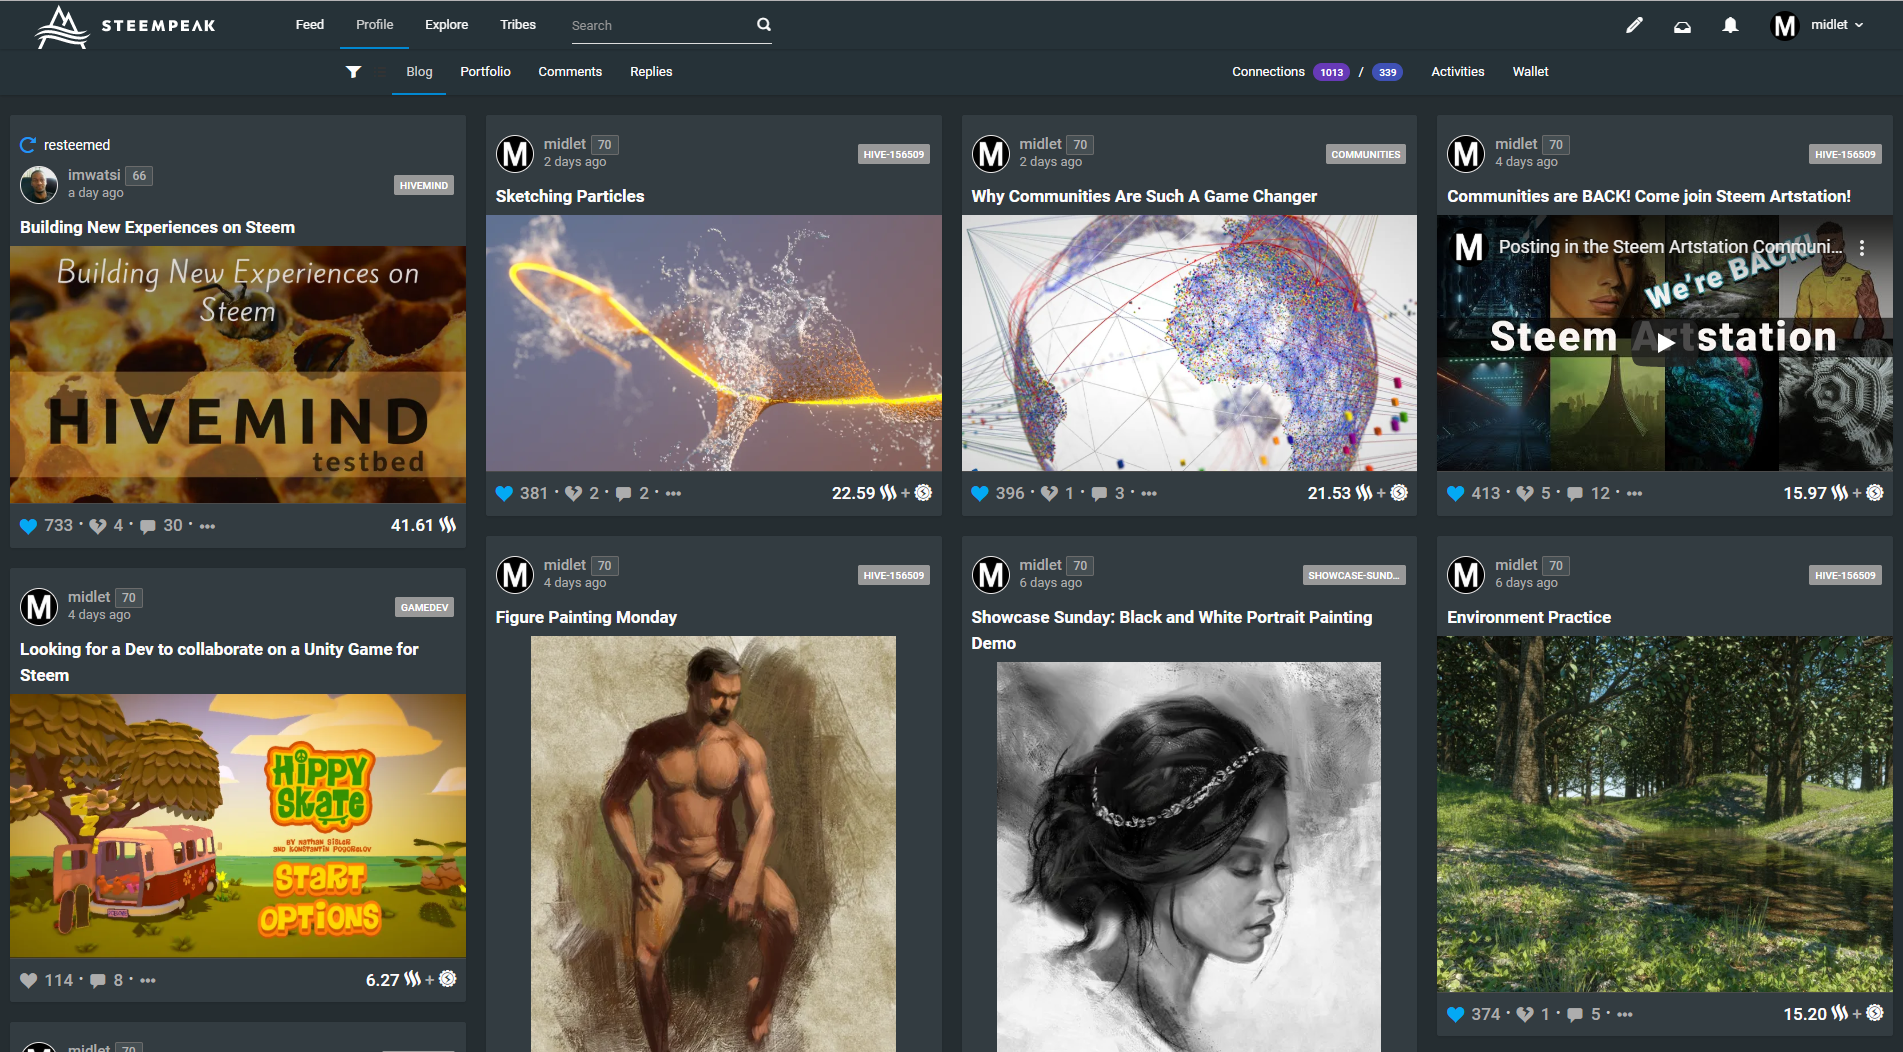Switch to the Replies tab
Viewport: 1903px width, 1052px height.
click(651, 72)
